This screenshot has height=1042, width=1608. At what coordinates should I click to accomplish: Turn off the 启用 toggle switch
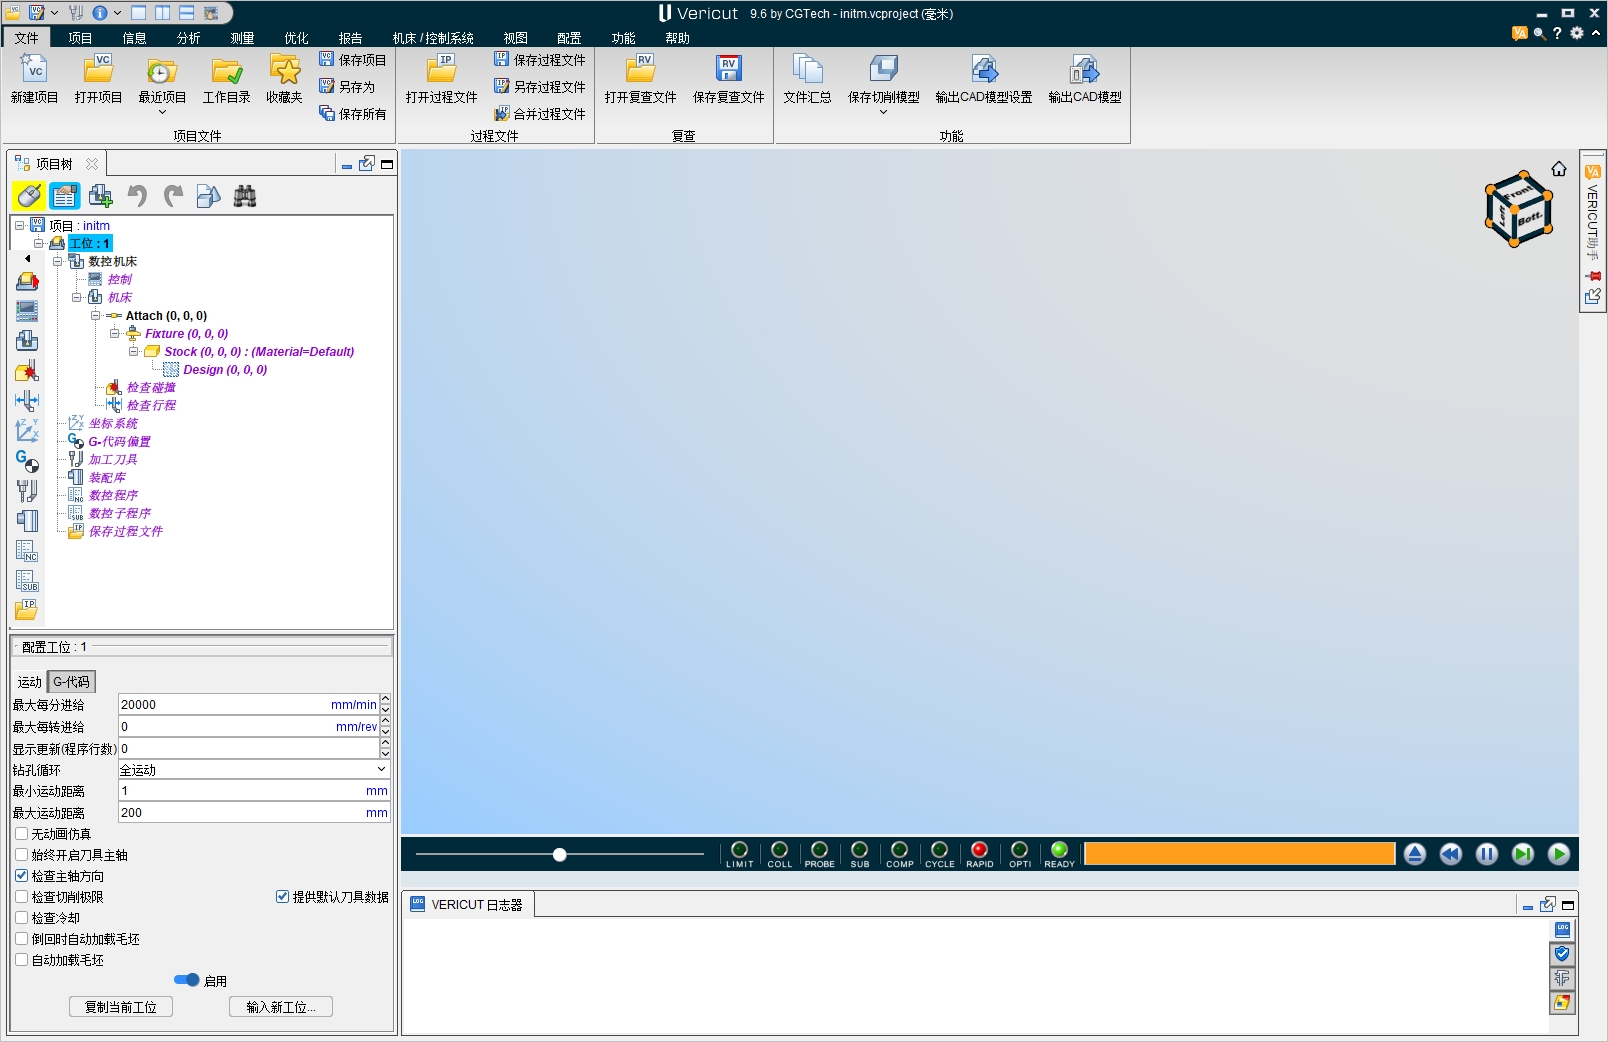coord(186,980)
